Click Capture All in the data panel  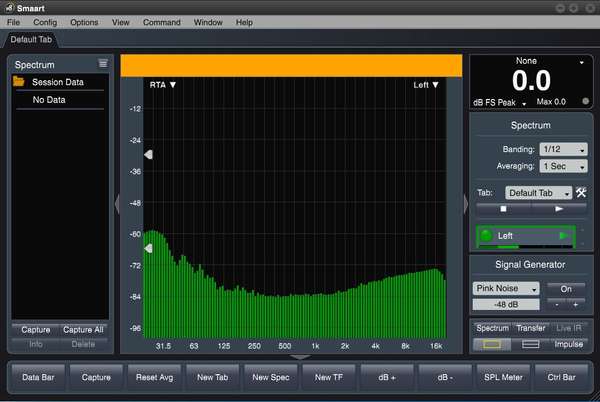(x=83, y=330)
